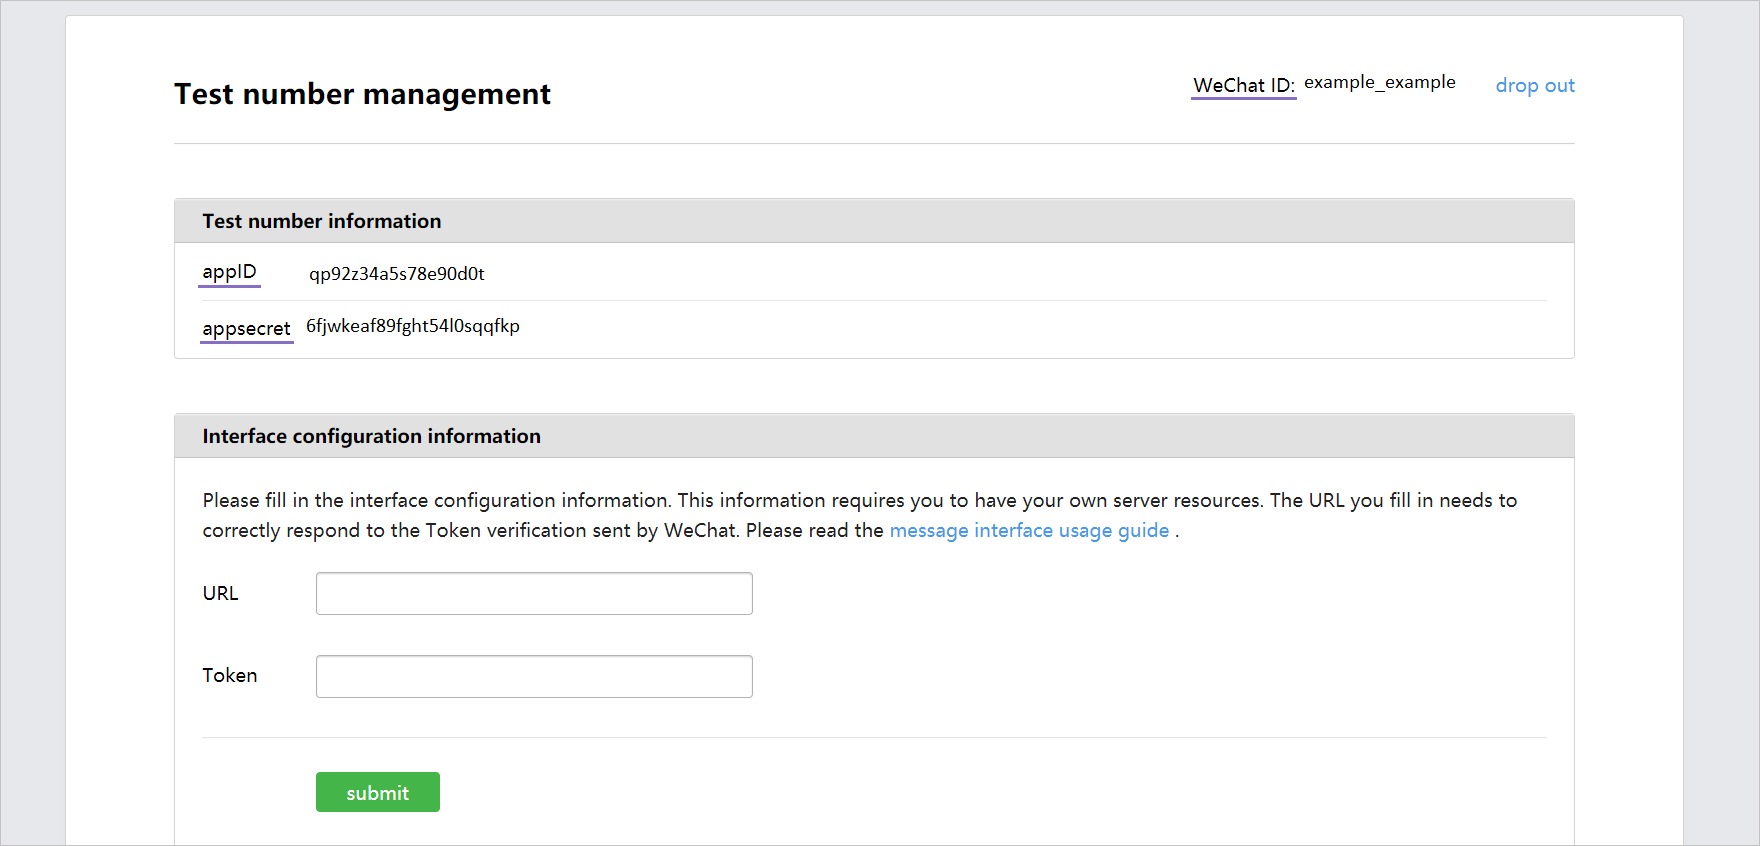This screenshot has height=846, width=1760.
Task: Click the underlined appsecret label
Action: [246, 329]
